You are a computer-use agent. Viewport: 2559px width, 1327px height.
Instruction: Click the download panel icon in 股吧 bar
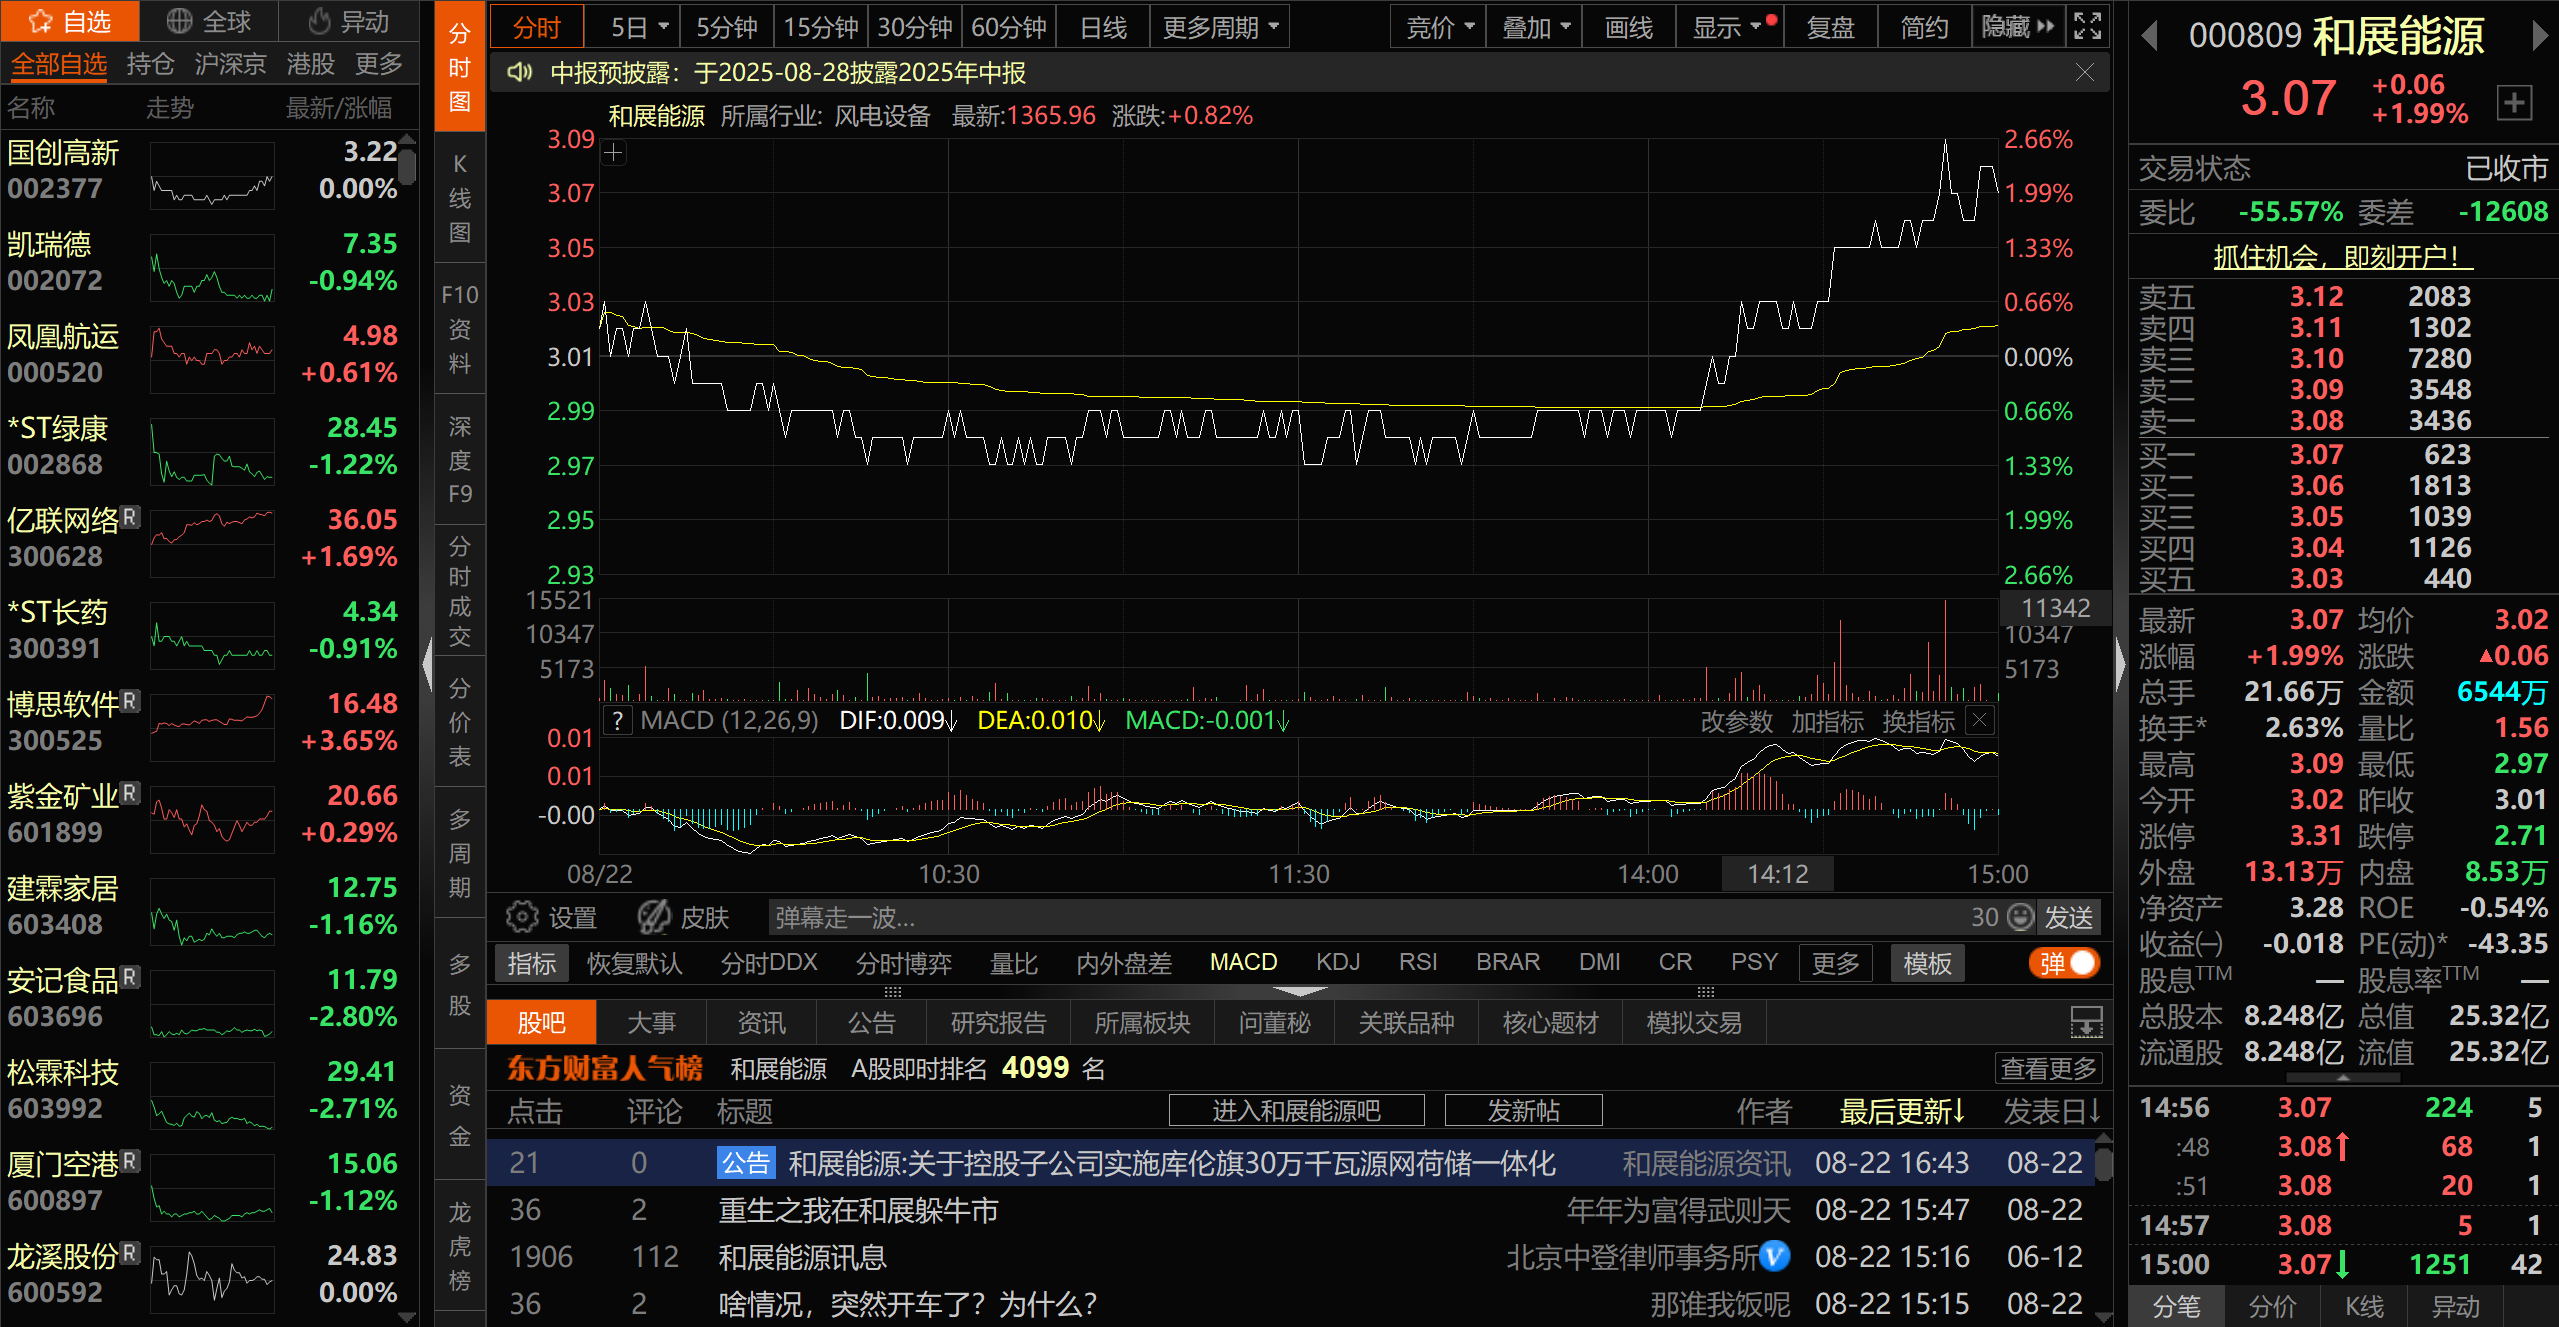tap(2086, 1022)
